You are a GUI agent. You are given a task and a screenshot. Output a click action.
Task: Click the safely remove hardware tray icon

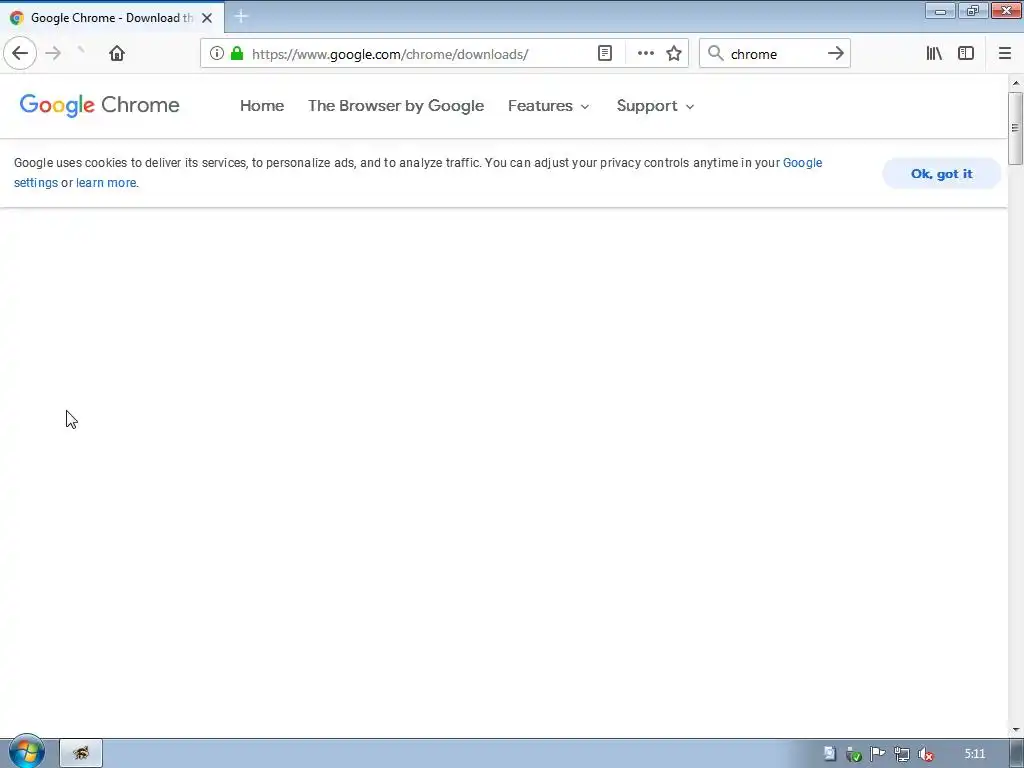click(853, 754)
